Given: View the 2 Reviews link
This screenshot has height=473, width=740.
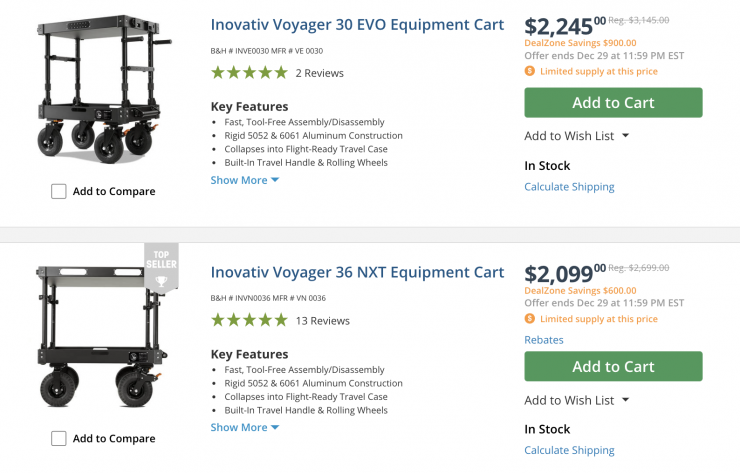Looking at the screenshot, I should [320, 73].
